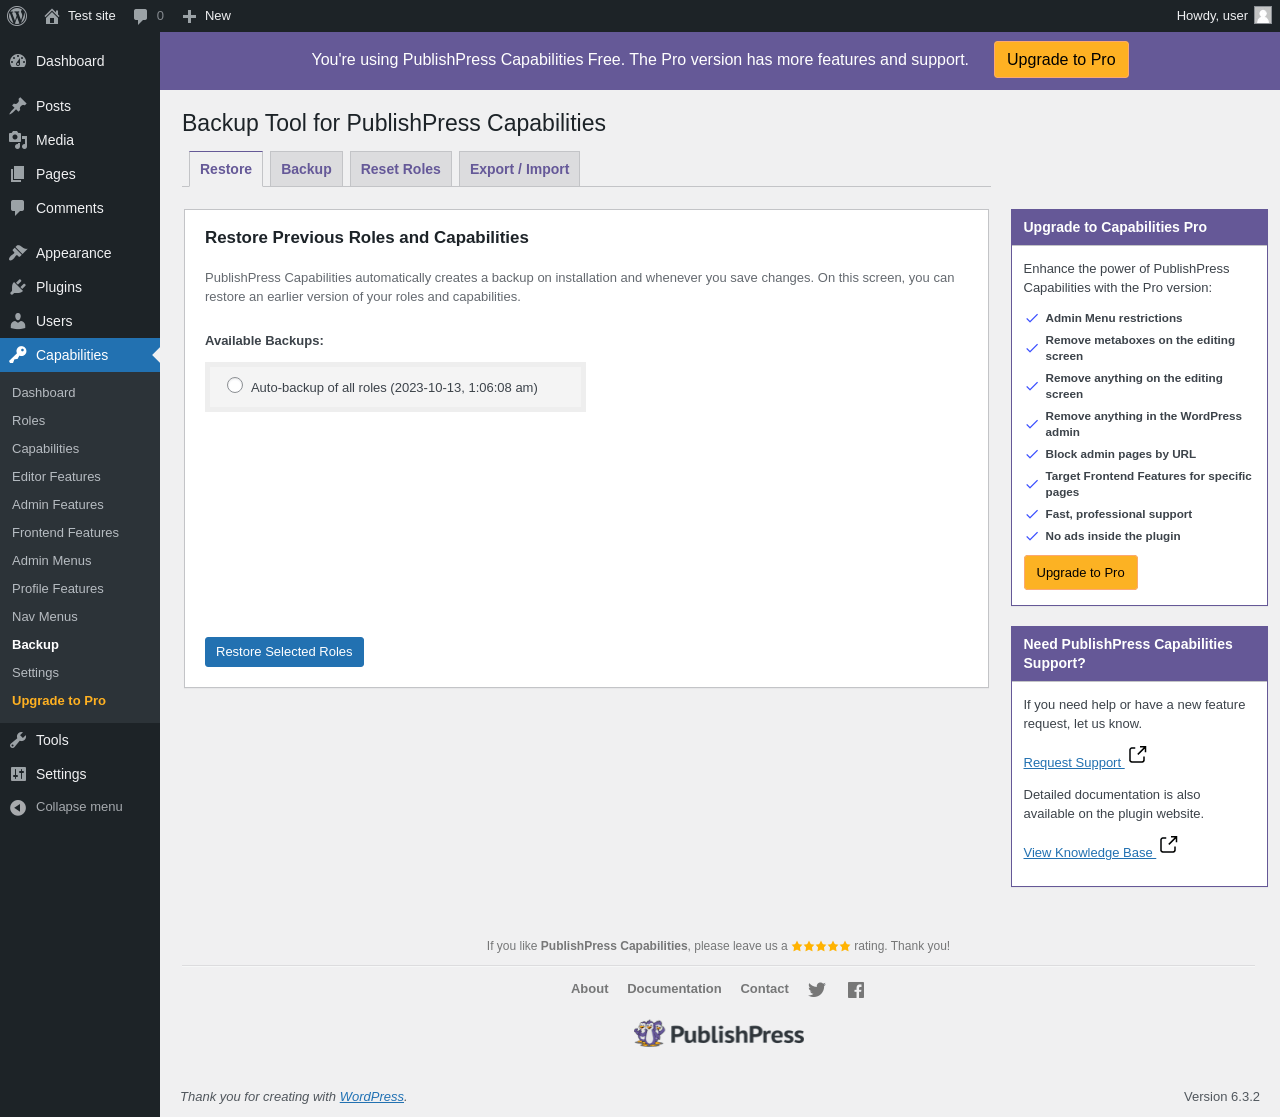Click the Dashboard gauge icon in sidebar
1280x1117 pixels.
(18, 61)
